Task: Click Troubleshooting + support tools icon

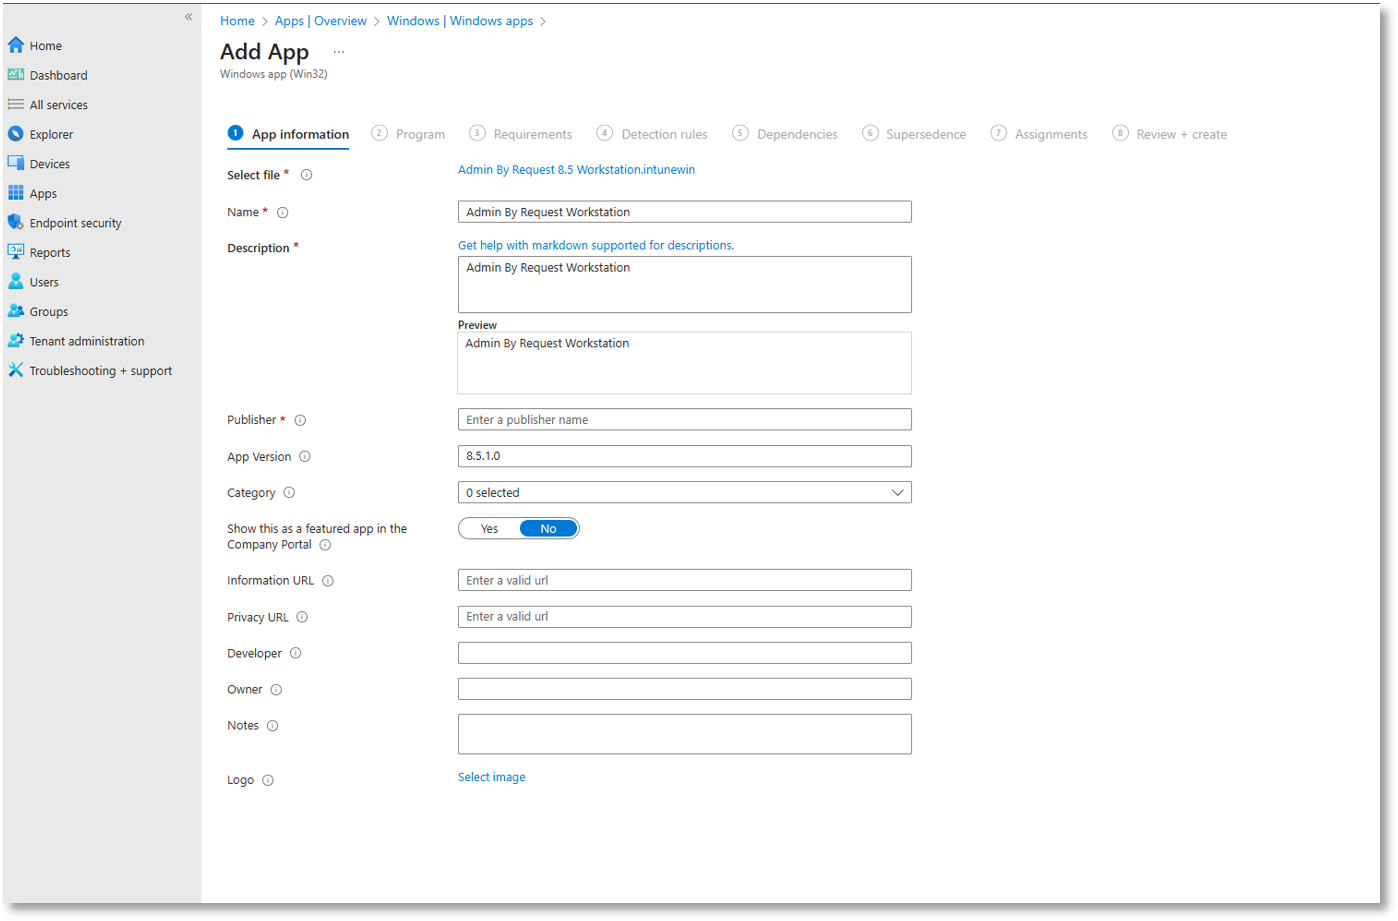Action: tap(16, 370)
